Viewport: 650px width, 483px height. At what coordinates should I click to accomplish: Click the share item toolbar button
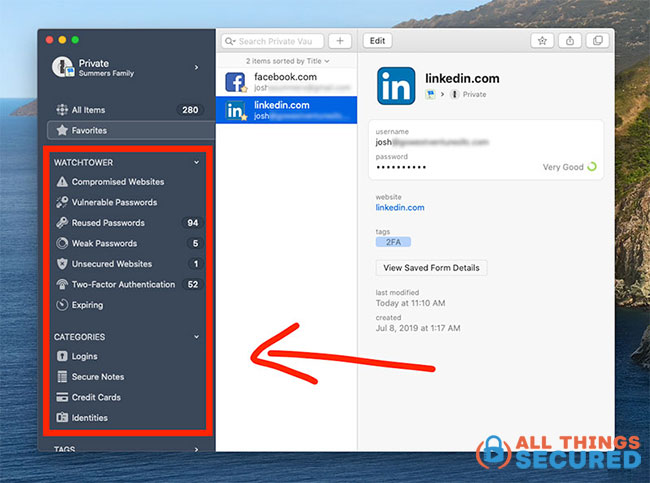point(570,41)
